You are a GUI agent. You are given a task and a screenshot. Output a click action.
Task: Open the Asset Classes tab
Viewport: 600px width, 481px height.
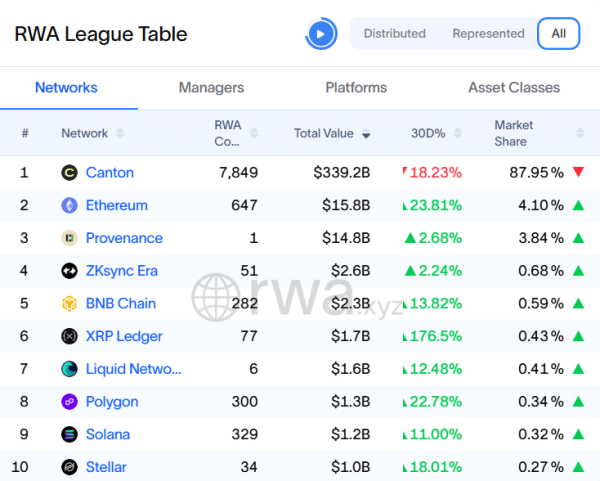(514, 88)
